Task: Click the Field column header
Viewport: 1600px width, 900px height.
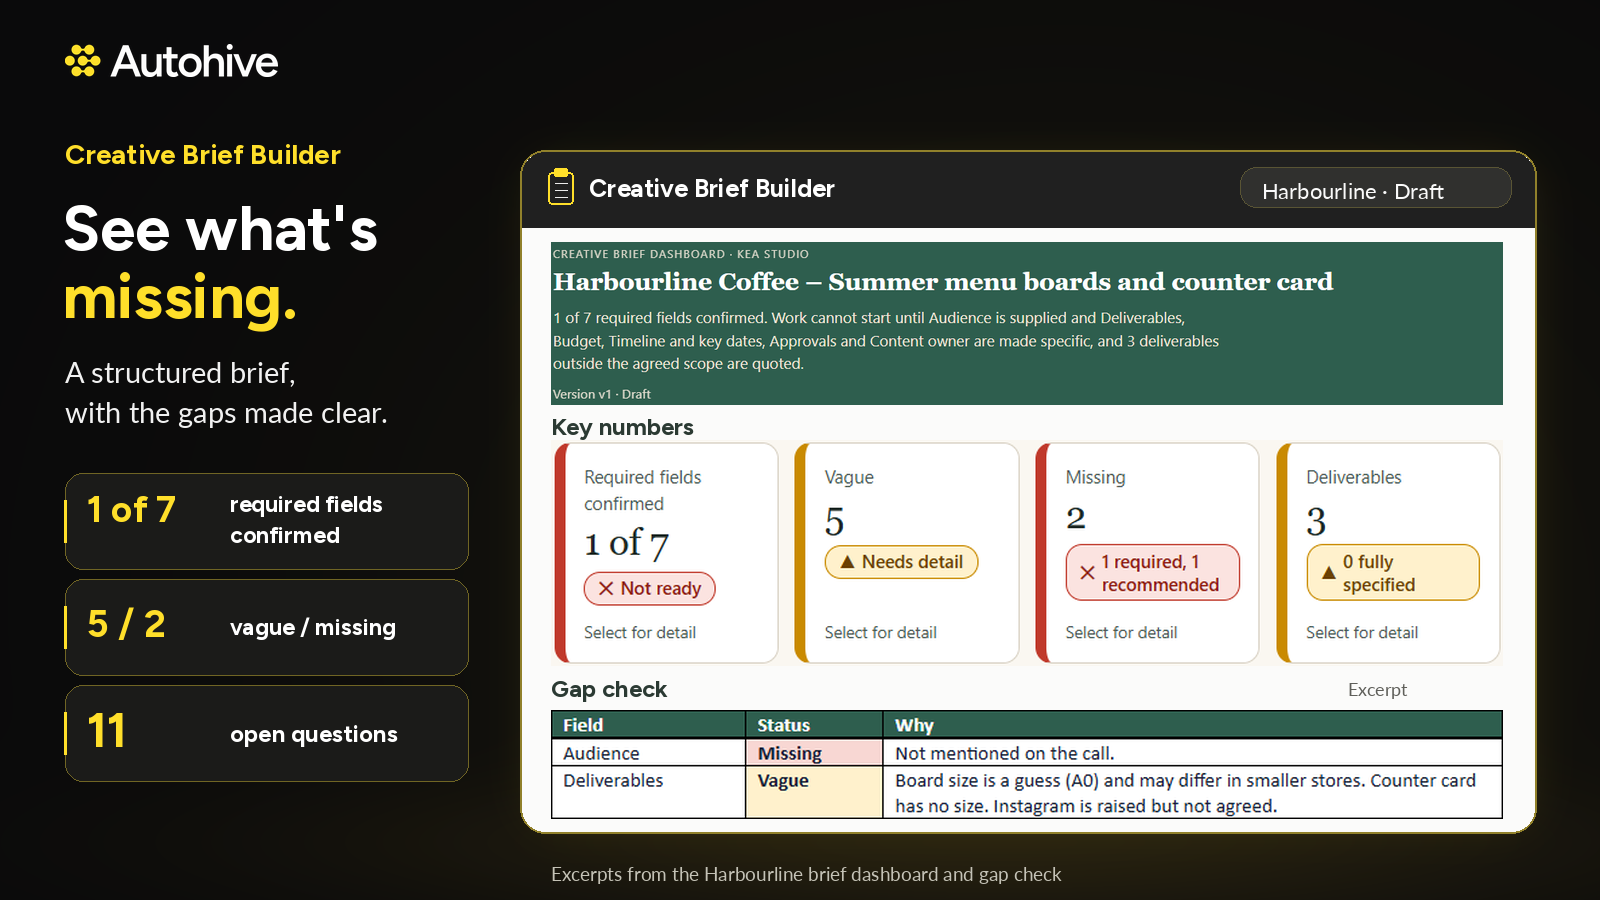Action: [648, 725]
